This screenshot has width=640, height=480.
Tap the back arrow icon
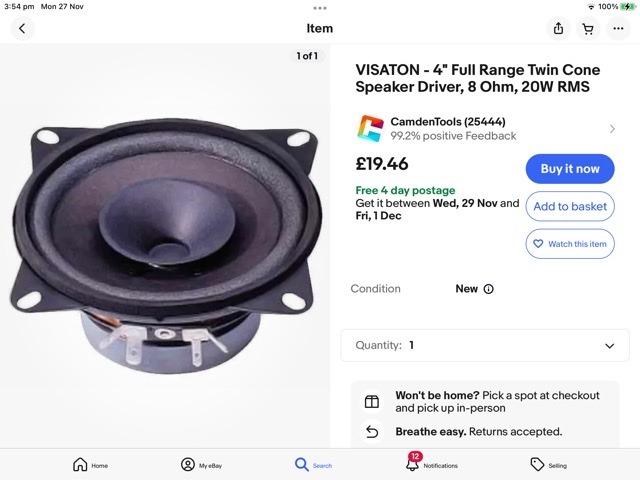click(x=22, y=29)
